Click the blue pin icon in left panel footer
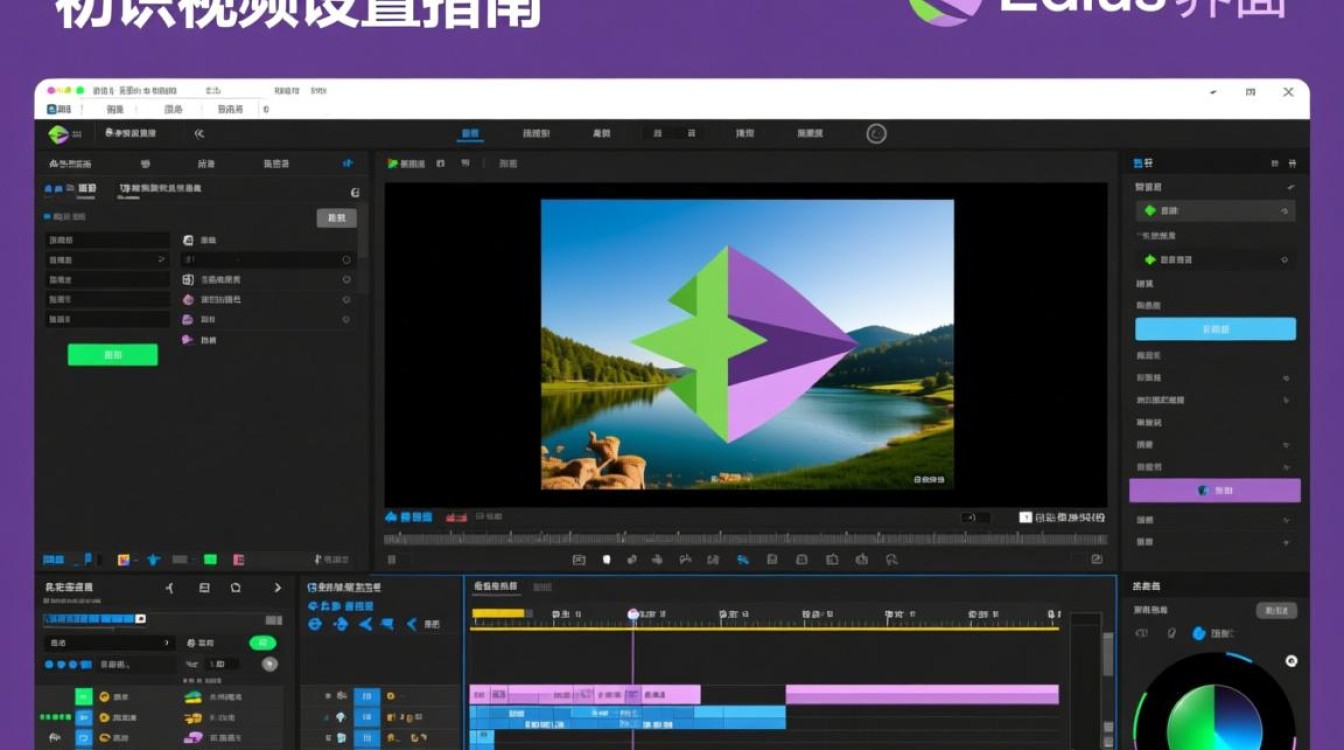This screenshot has height=750, width=1344. tap(153, 560)
